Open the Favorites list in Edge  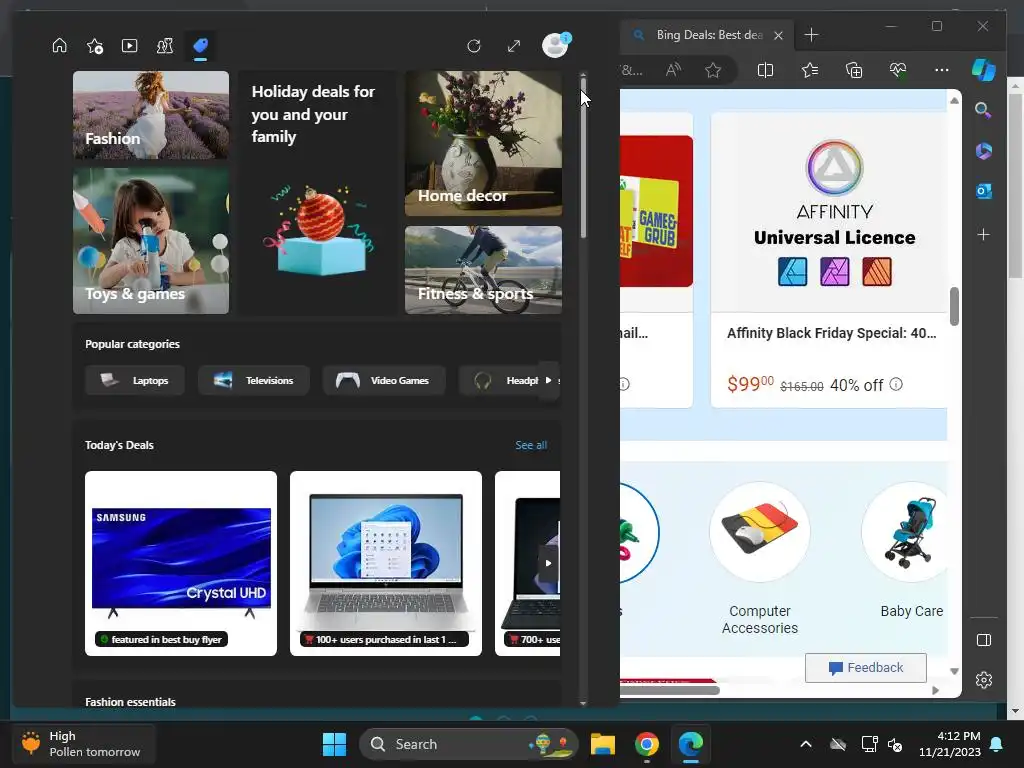[x=810, y=70]
